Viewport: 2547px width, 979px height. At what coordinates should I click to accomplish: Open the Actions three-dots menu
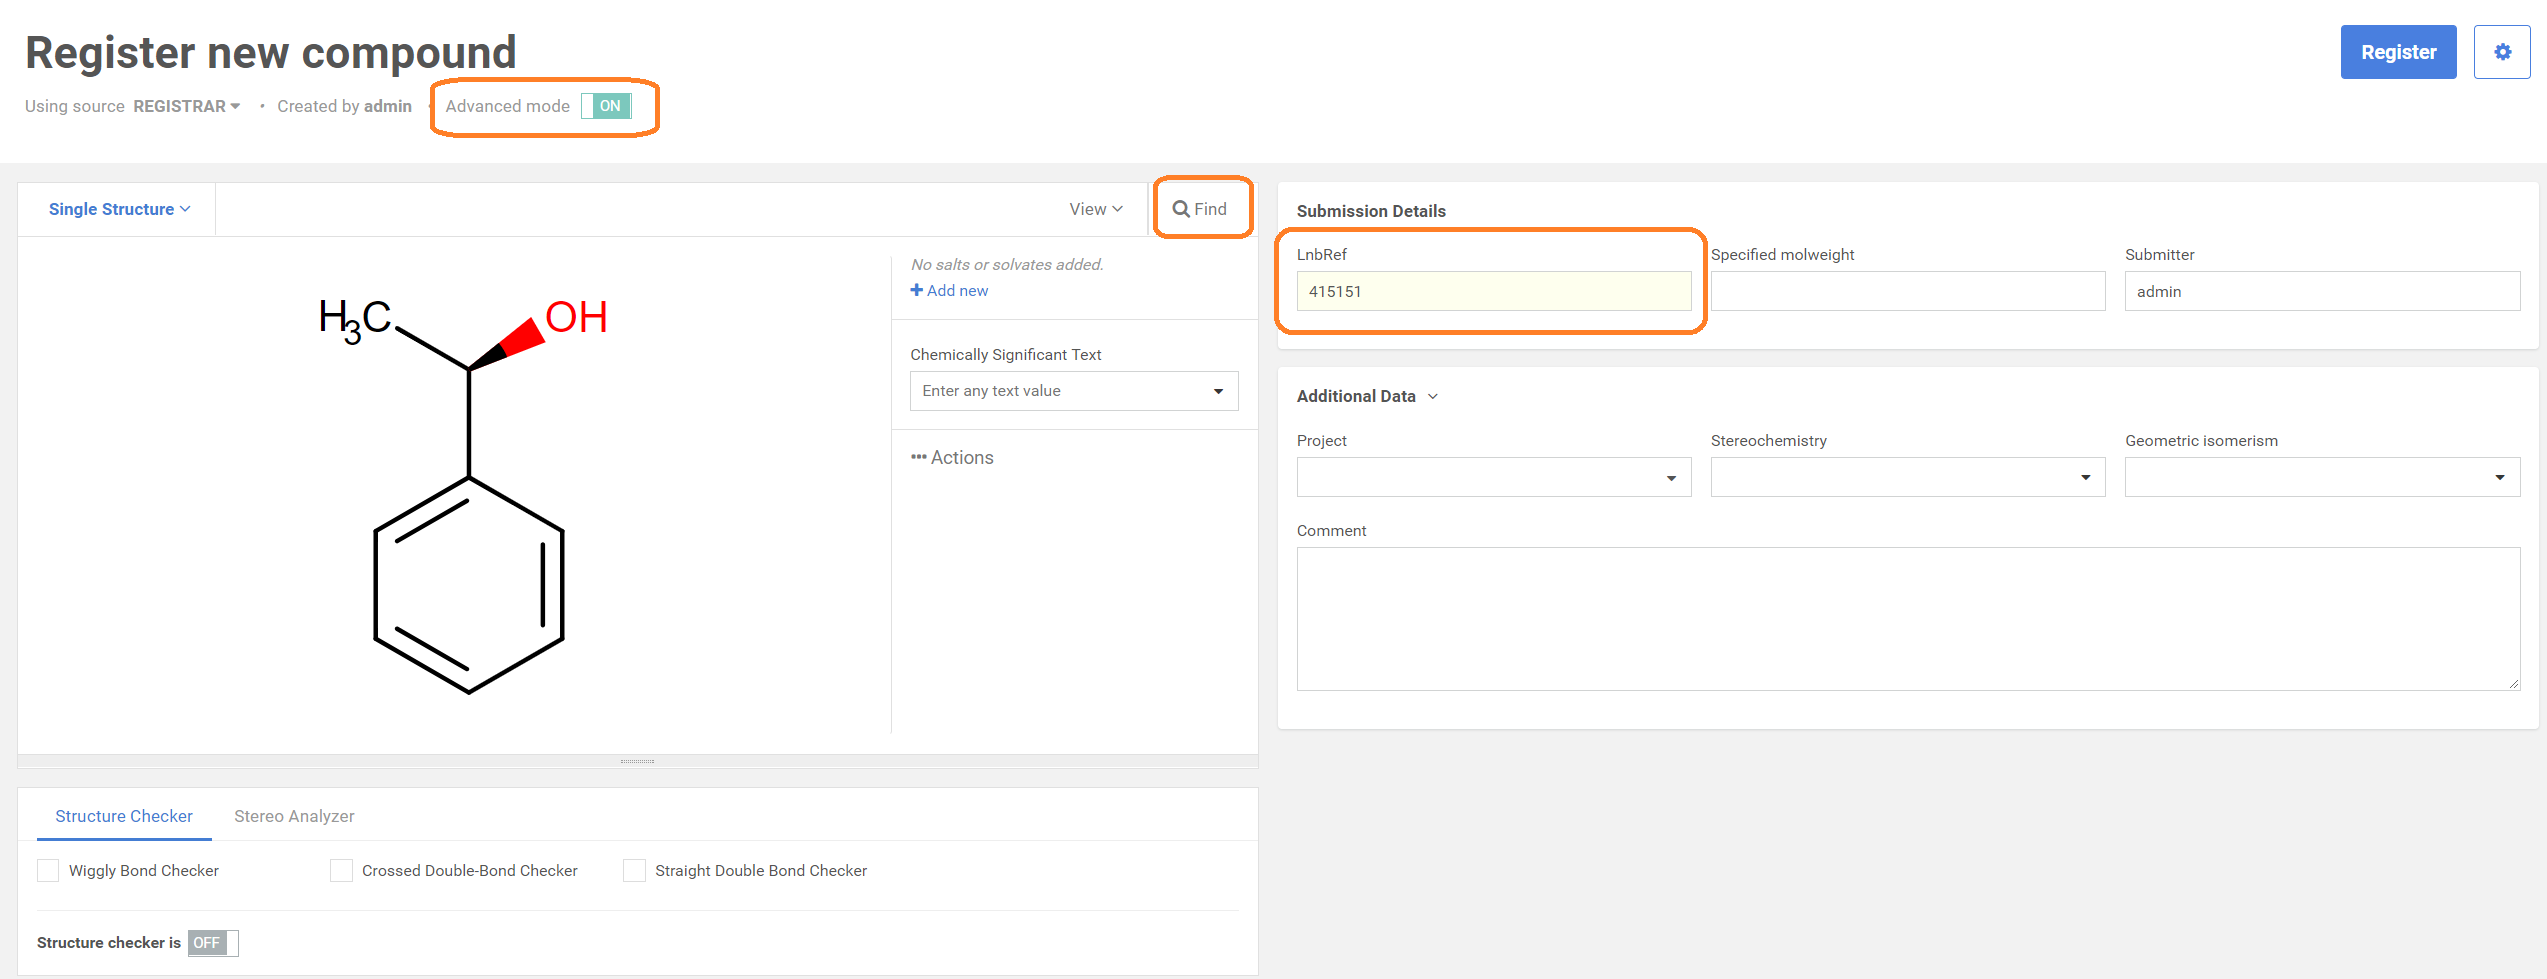(x=918, y=457)
